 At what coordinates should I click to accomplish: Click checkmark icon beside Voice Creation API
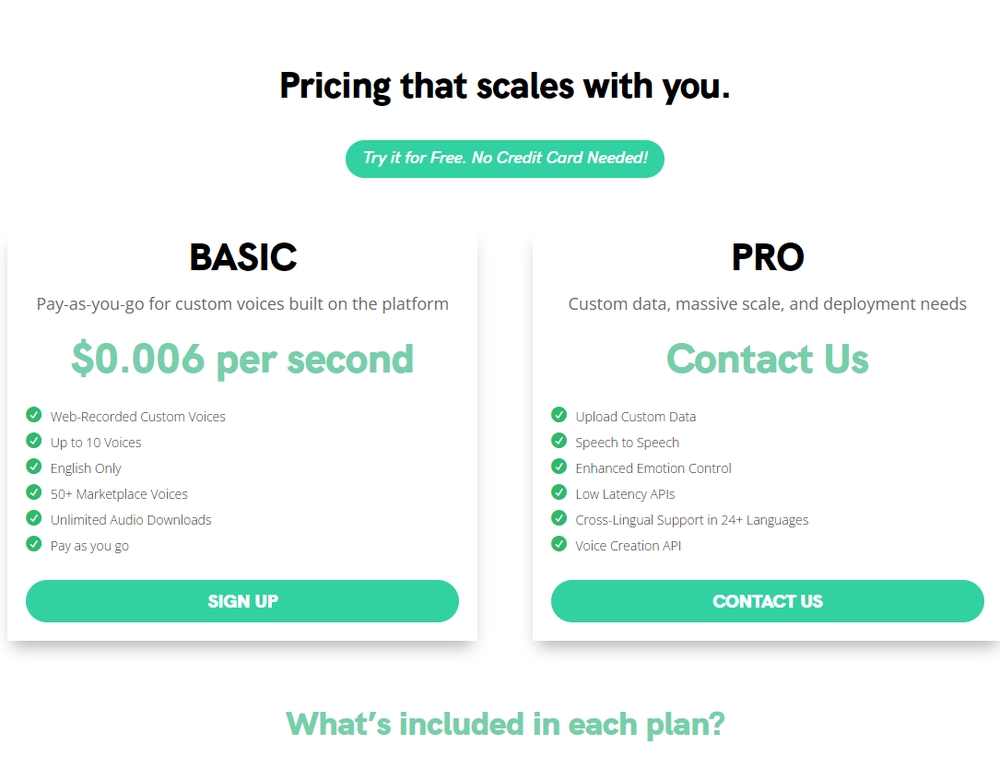point(559,545)
